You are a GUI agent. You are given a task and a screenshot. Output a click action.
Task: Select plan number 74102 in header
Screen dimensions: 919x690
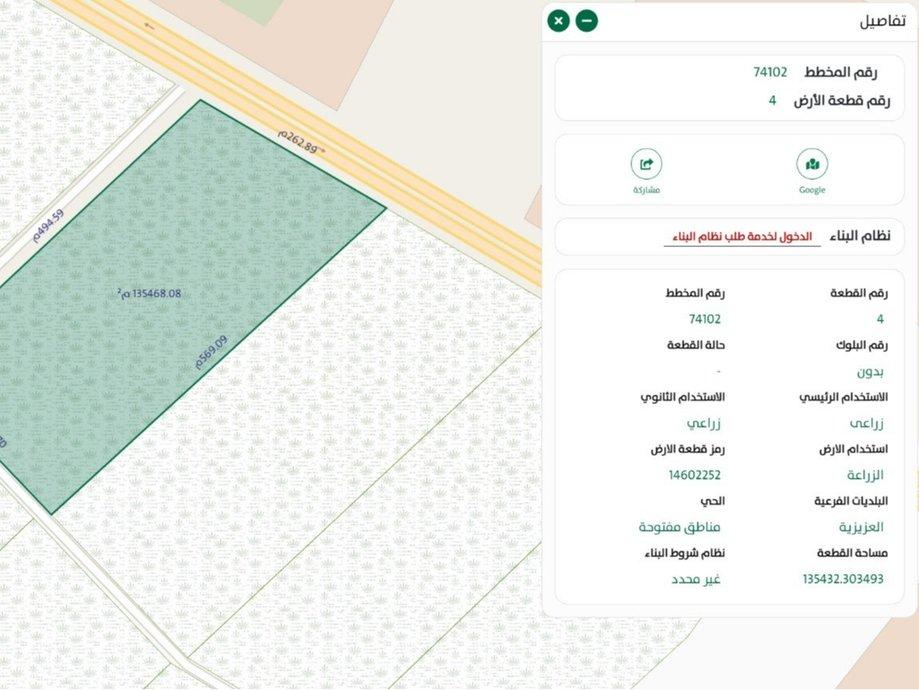pyautogui.click(x=770, y=72)
